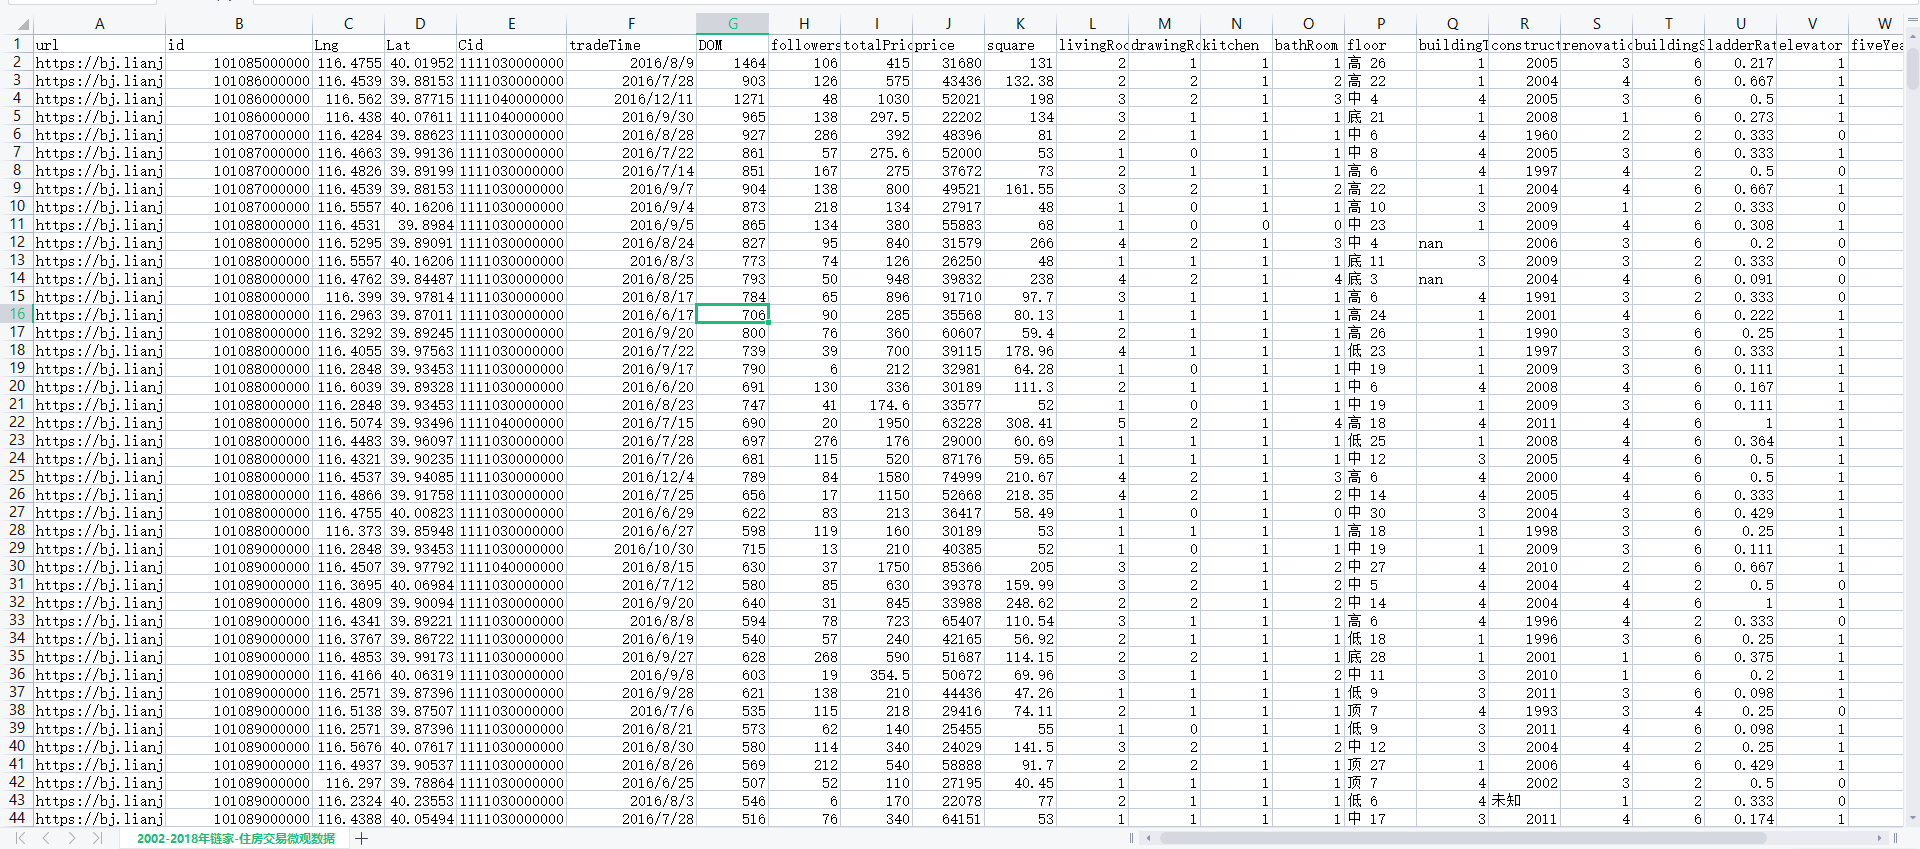Select the Lat cell showing 40.23553
This screenshot has height=849, width=1920.
point(420,800)
